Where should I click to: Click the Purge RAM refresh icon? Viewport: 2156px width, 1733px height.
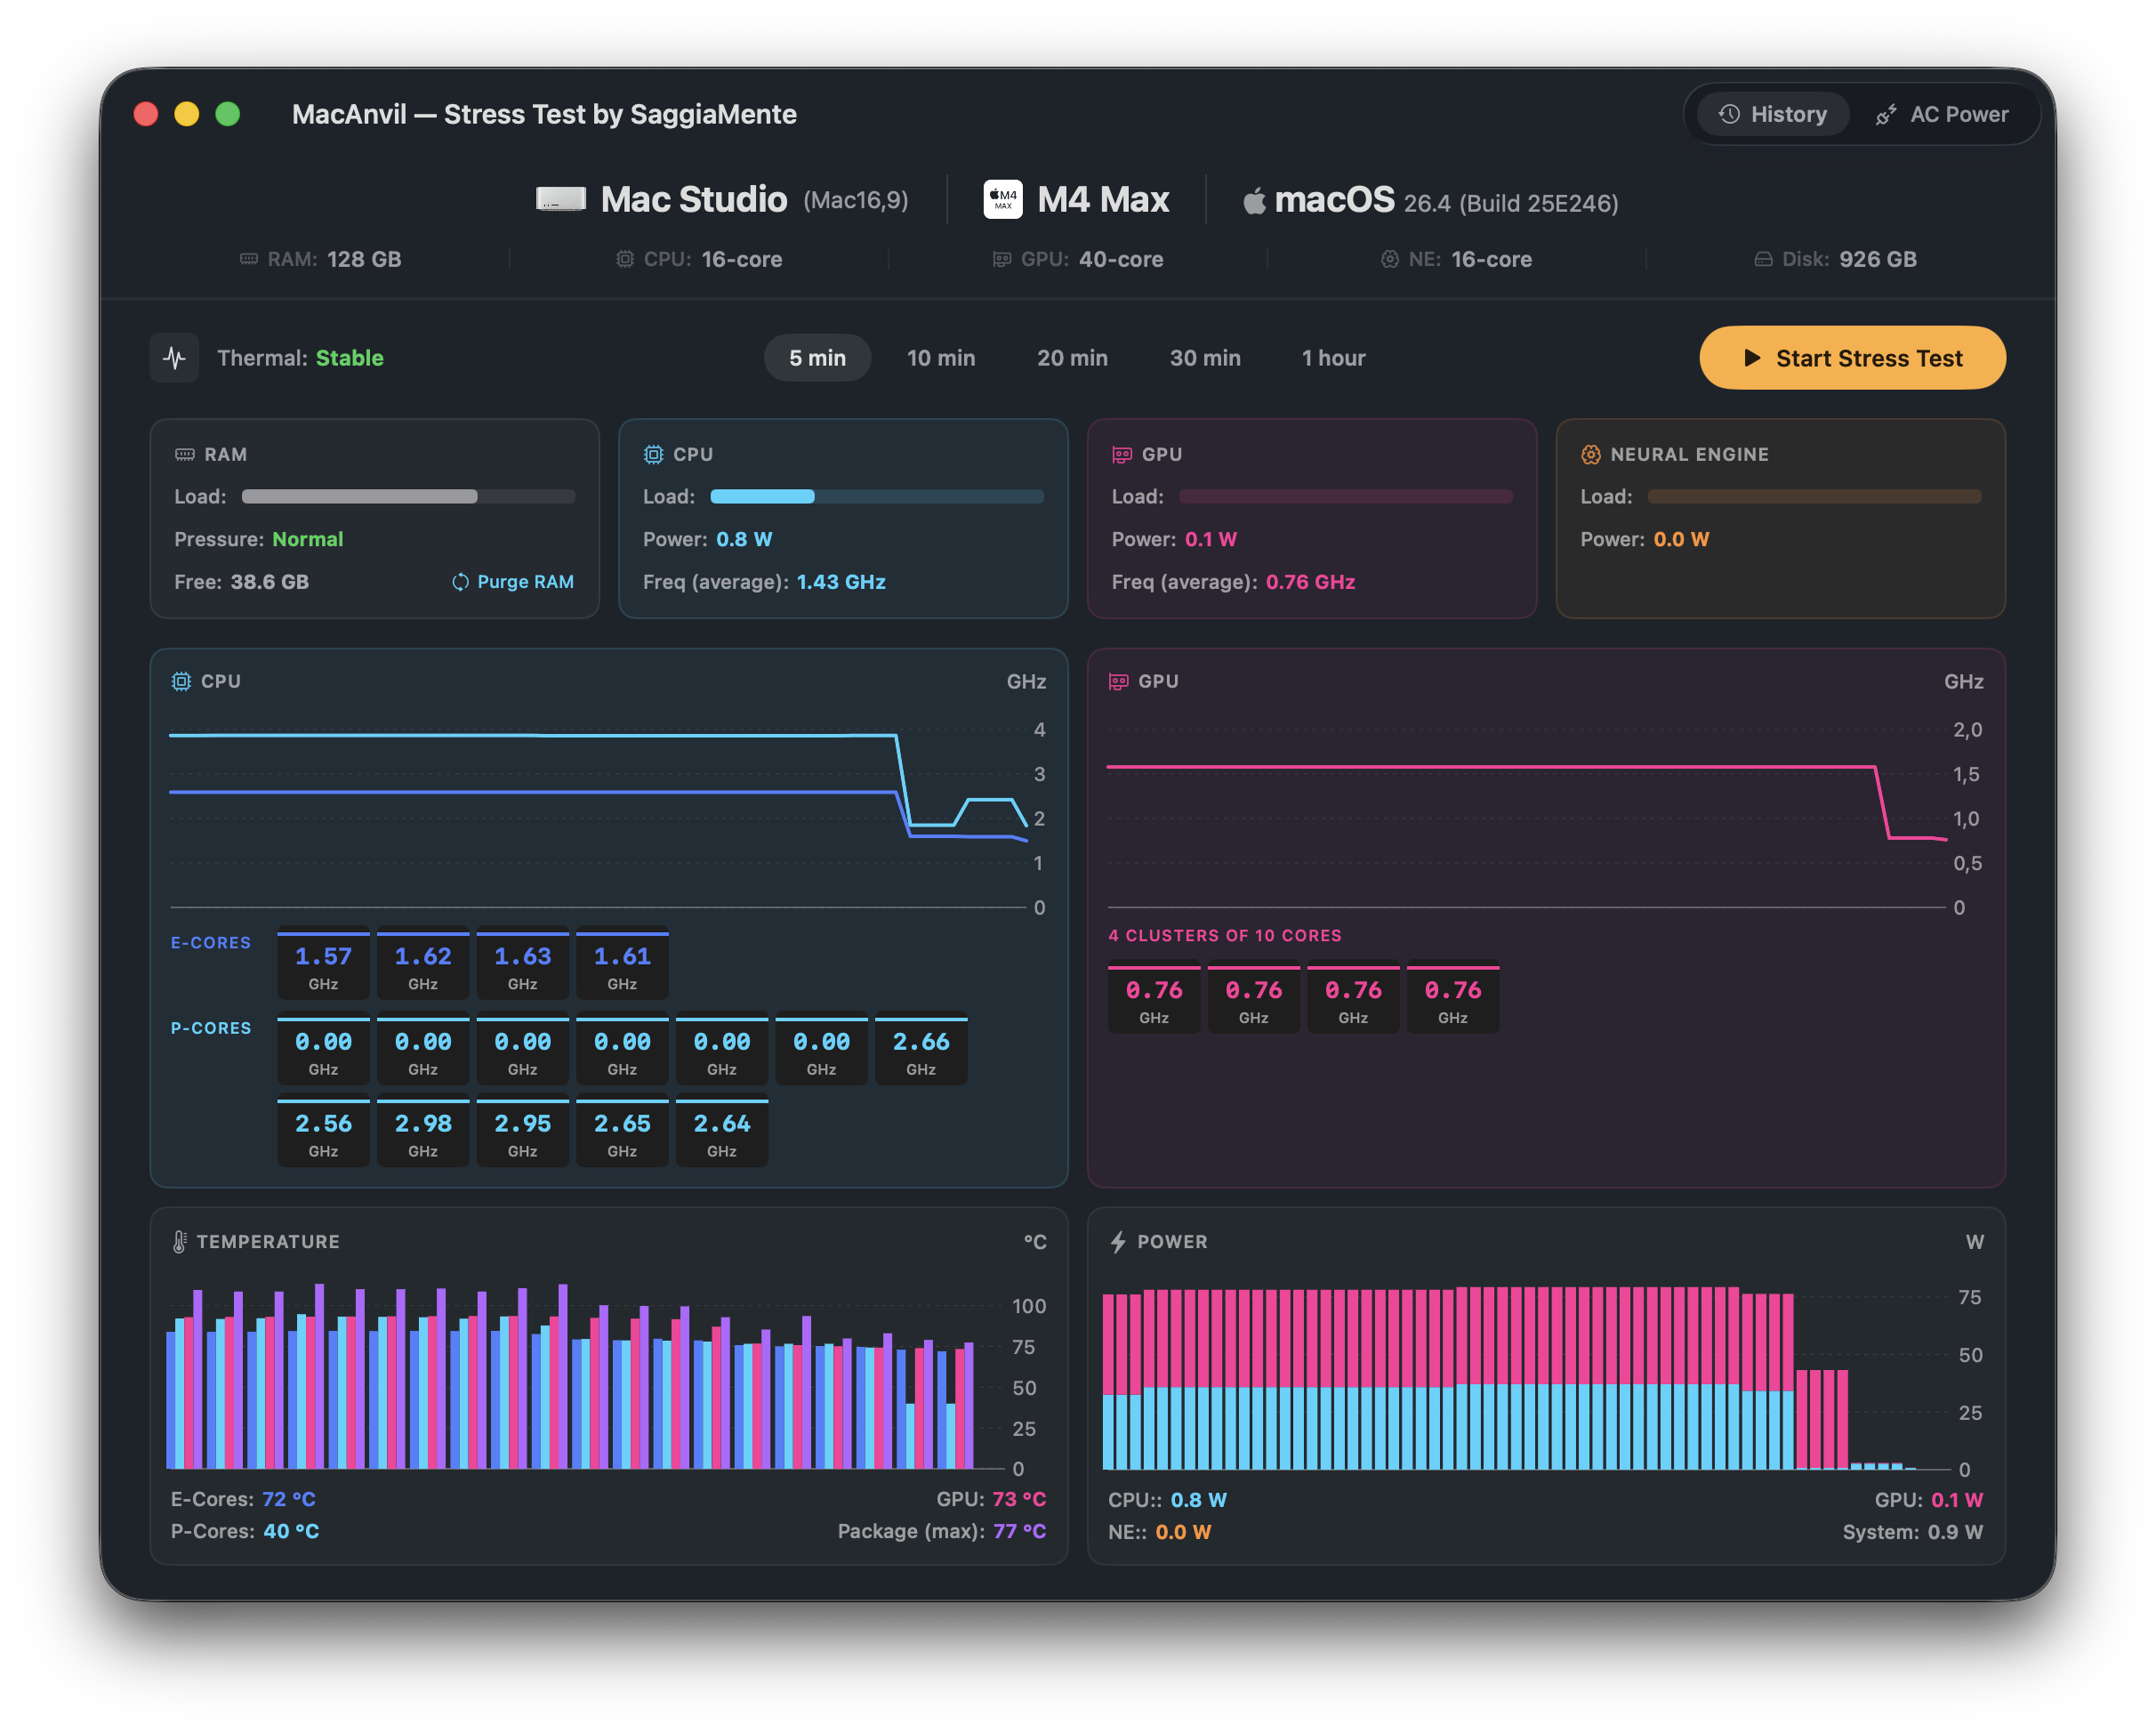tap(460, 582)
